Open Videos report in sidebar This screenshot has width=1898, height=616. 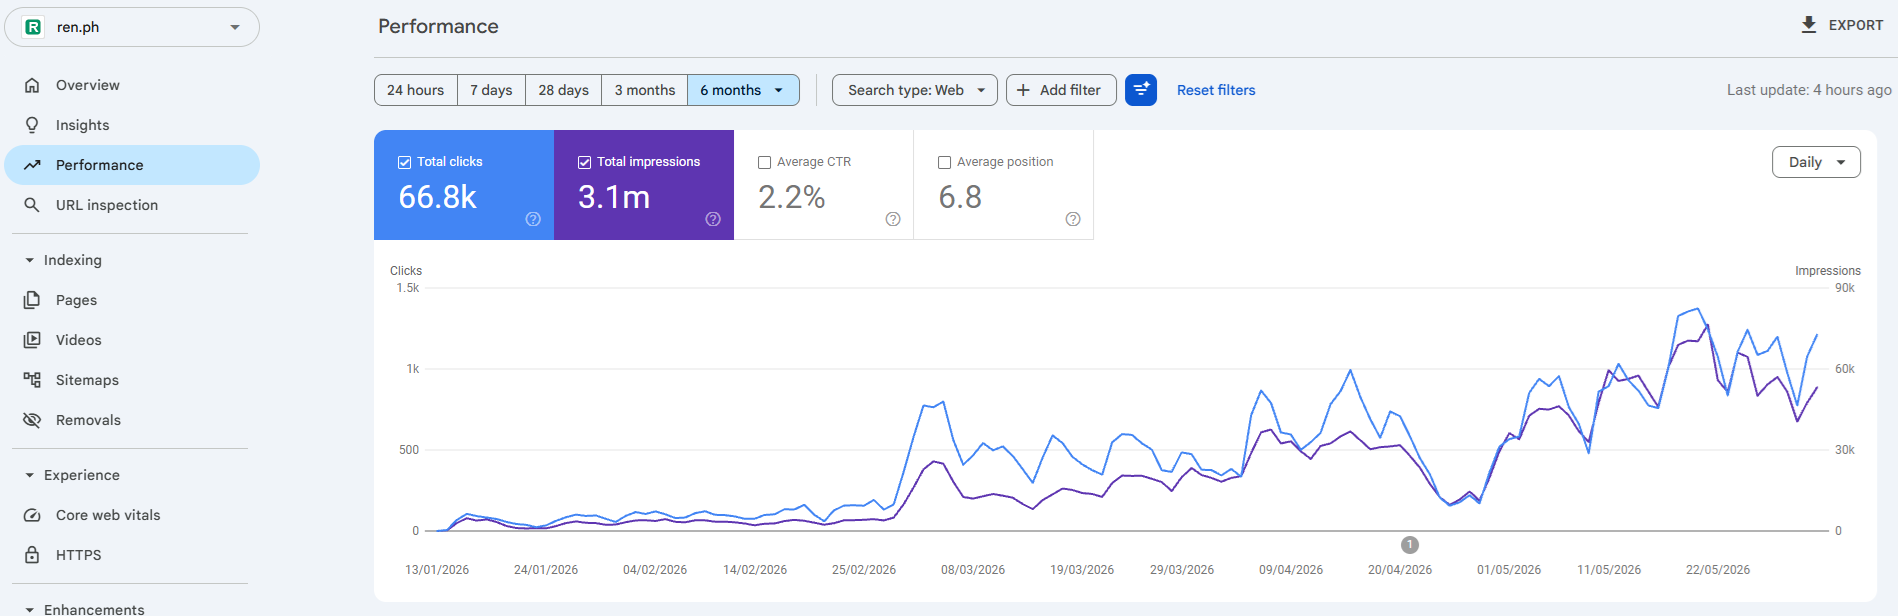point(132,340)
